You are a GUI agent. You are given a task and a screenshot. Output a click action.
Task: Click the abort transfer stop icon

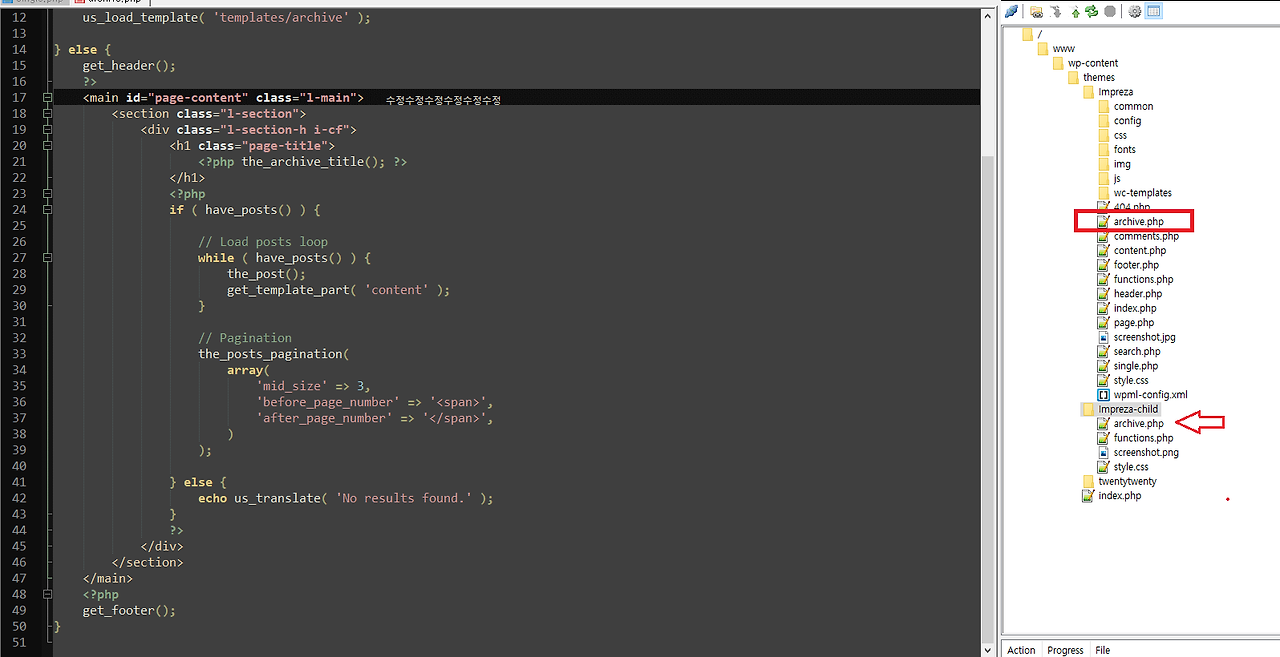(x=1110, y=11)
